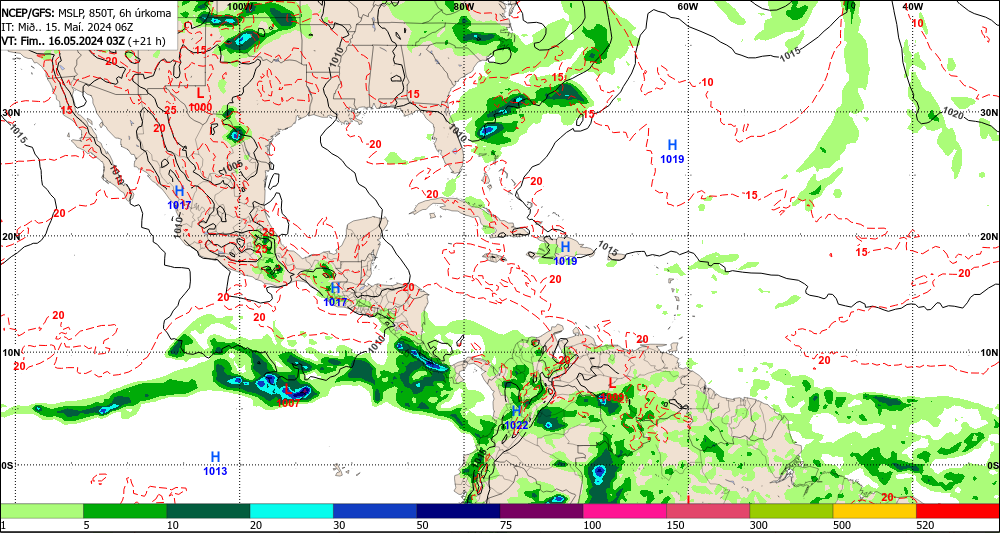
Task: Click the -20 temperature label in the Gulf
Action: pos(374,144)
